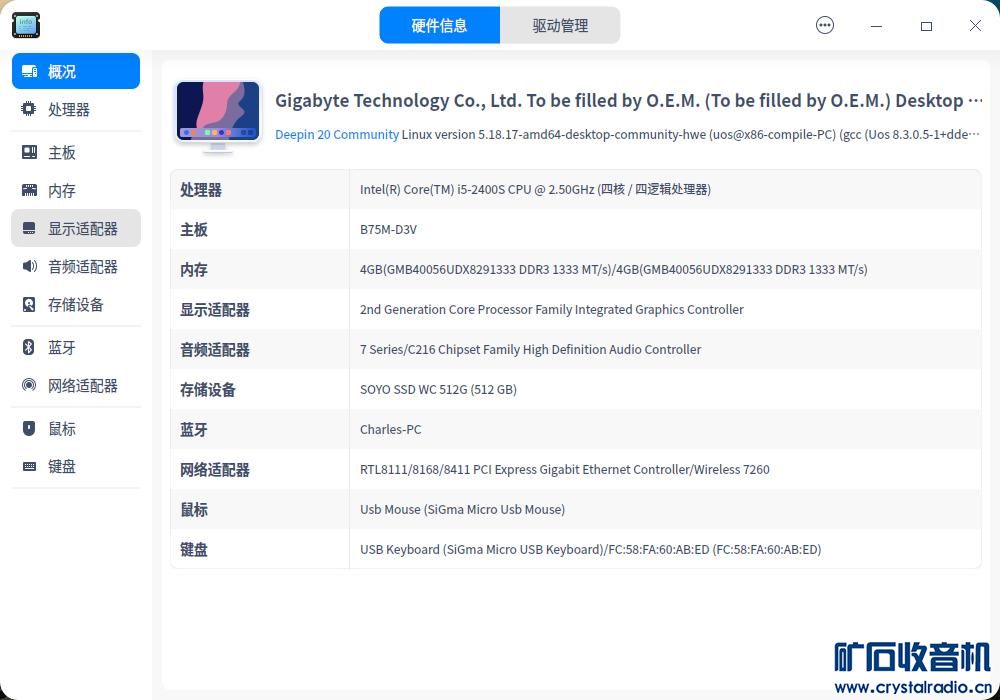1000x700 pixels.
Task: Select the USB Keyboard (SiGma Micro) value
Action: [591, 550]
